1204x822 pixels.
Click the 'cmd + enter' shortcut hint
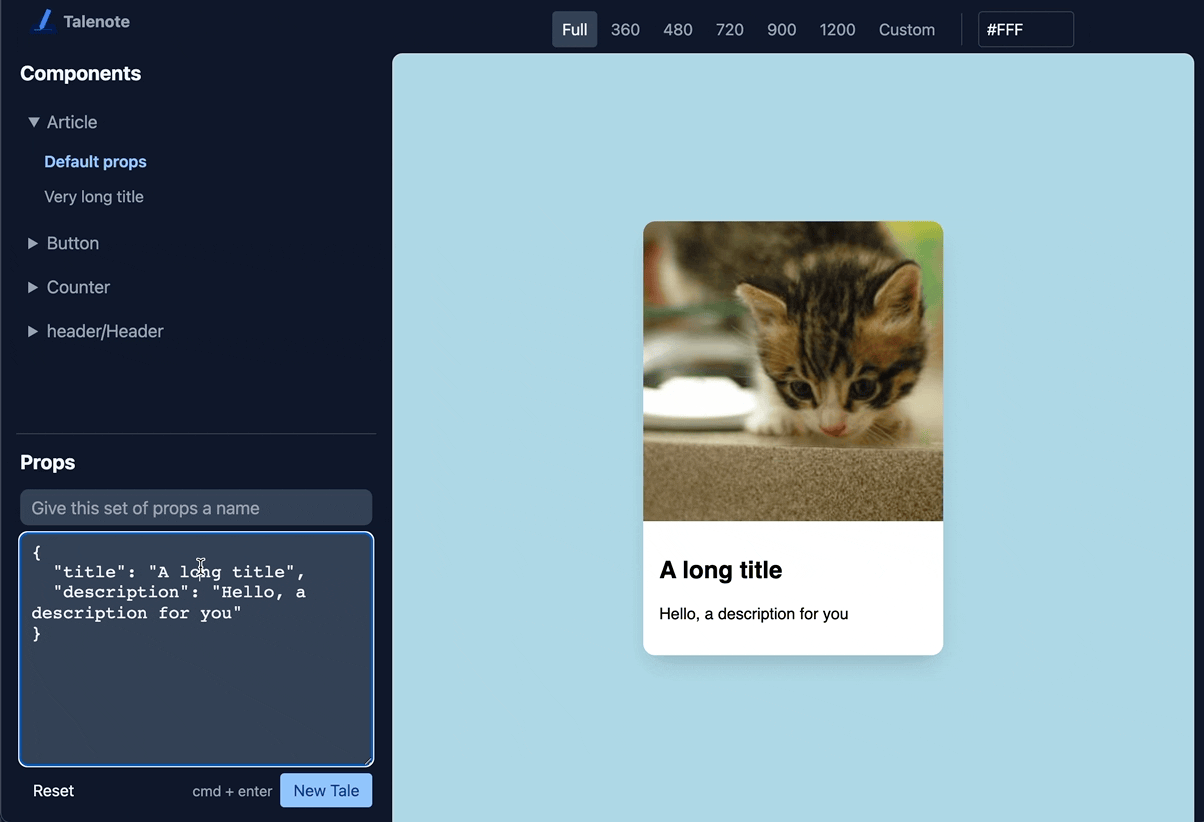pyautogui.click(x=232, y=791)
